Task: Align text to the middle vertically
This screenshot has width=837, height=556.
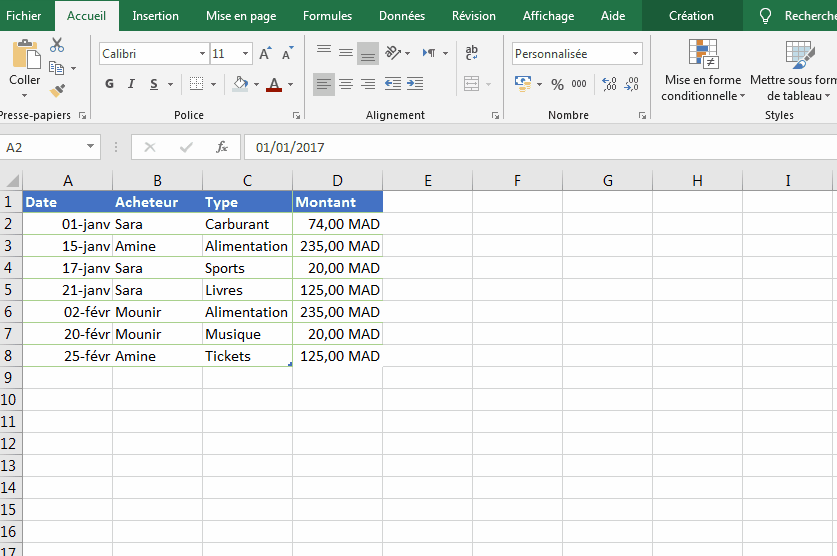Action: (346, 52)
